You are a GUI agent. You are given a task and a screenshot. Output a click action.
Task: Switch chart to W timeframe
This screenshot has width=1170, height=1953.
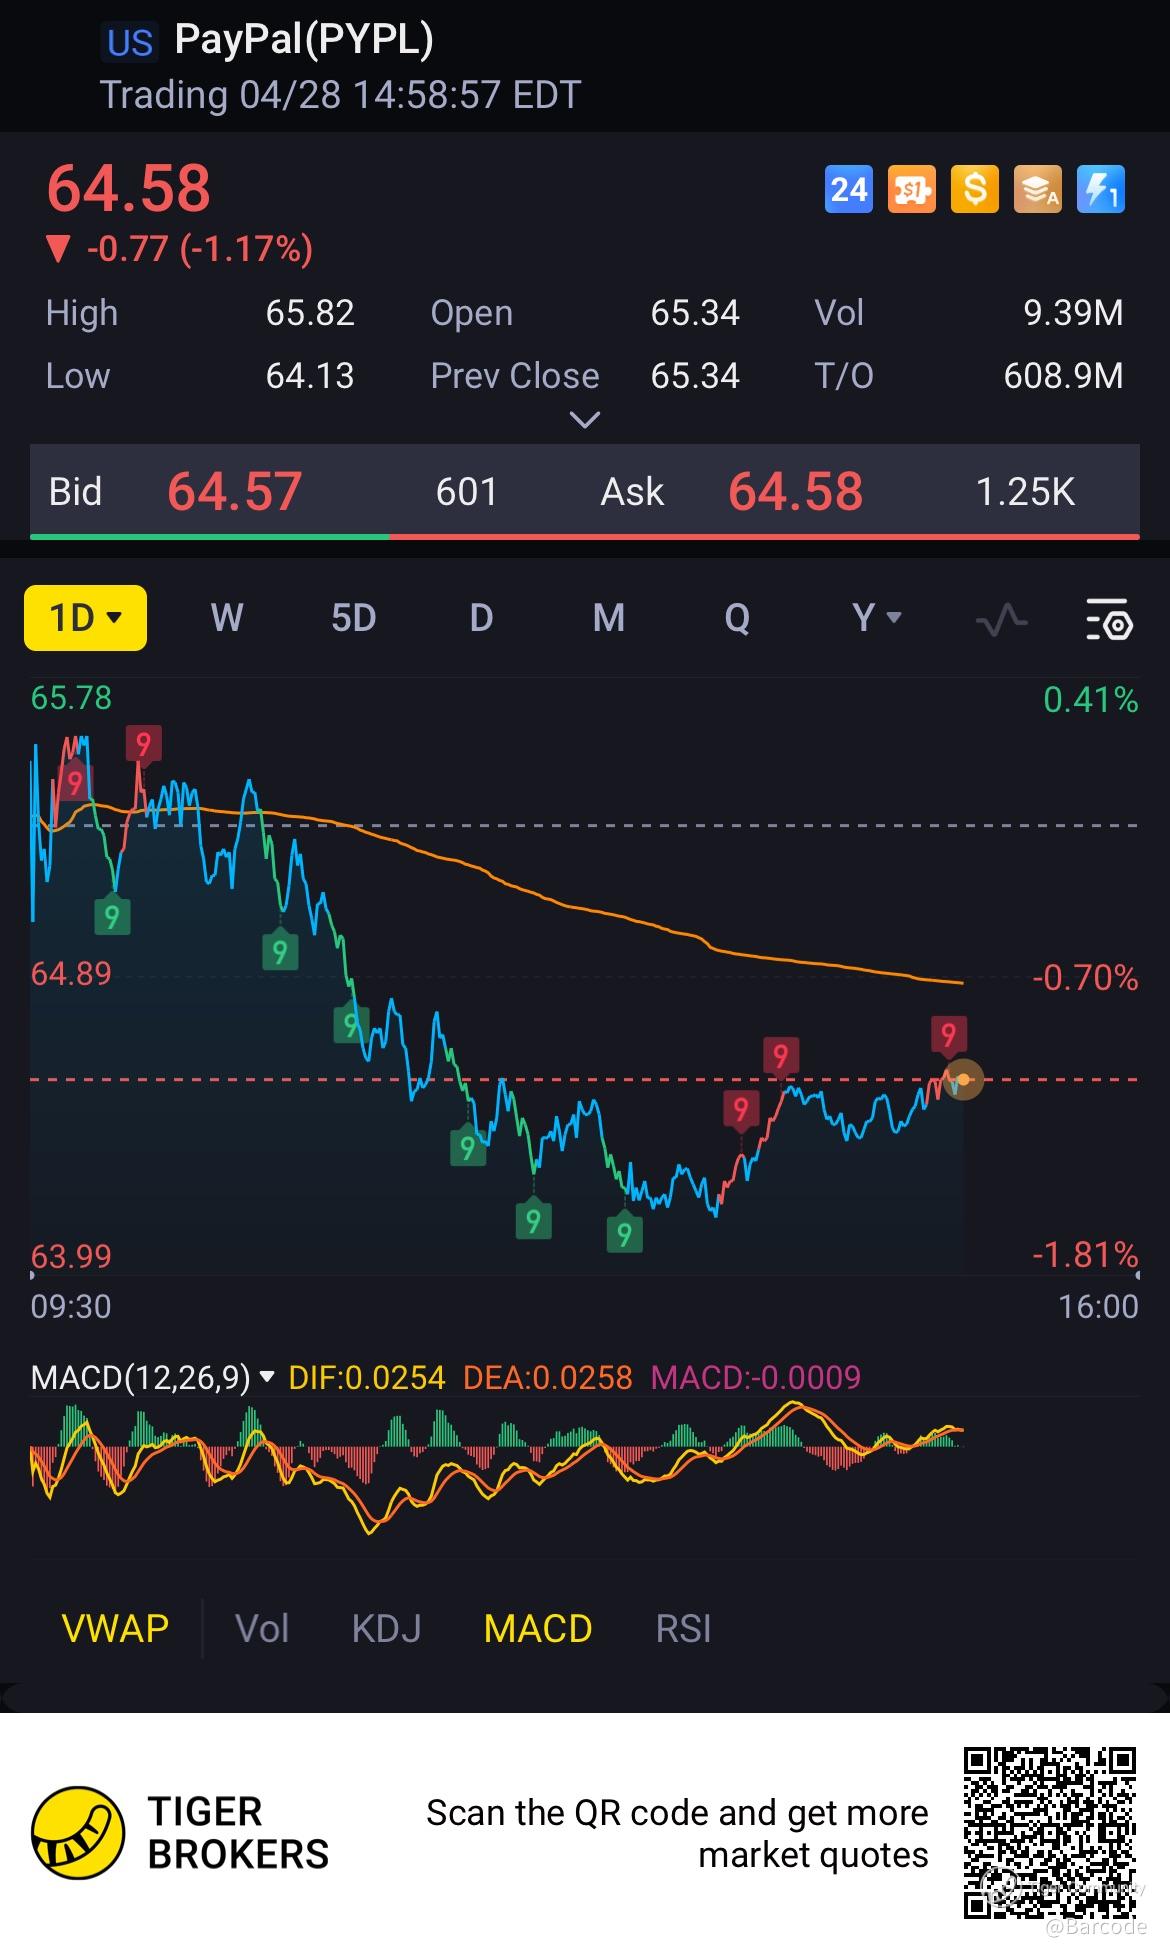[x=227, y=618]
